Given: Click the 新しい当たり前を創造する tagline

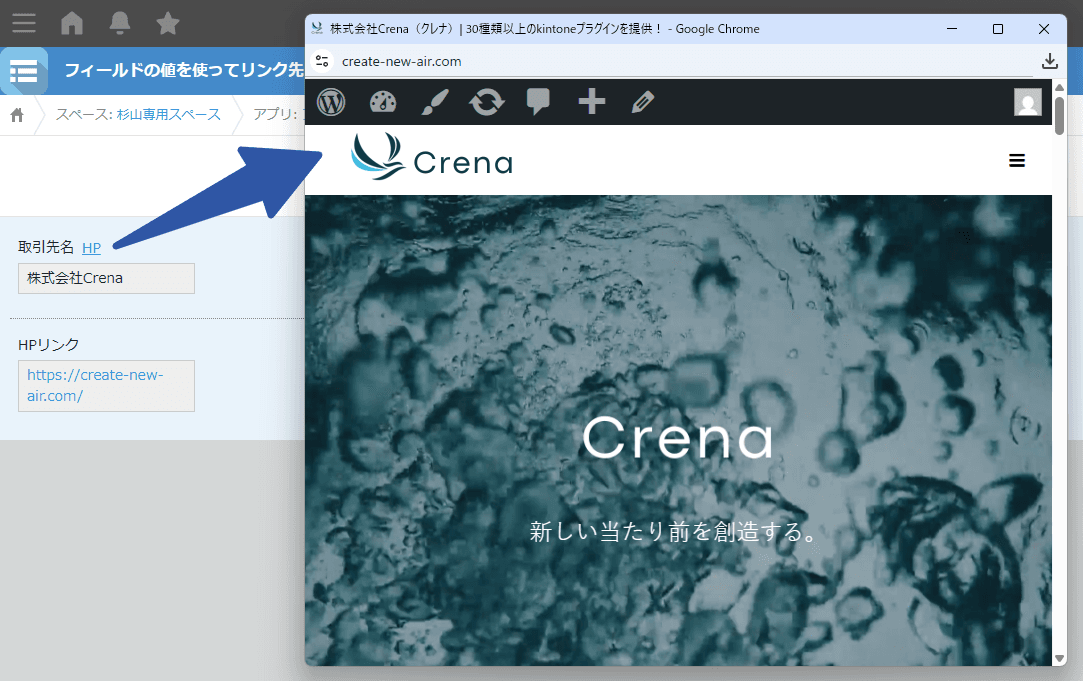Looking at the screenshot, I should (x=675, y=532).
